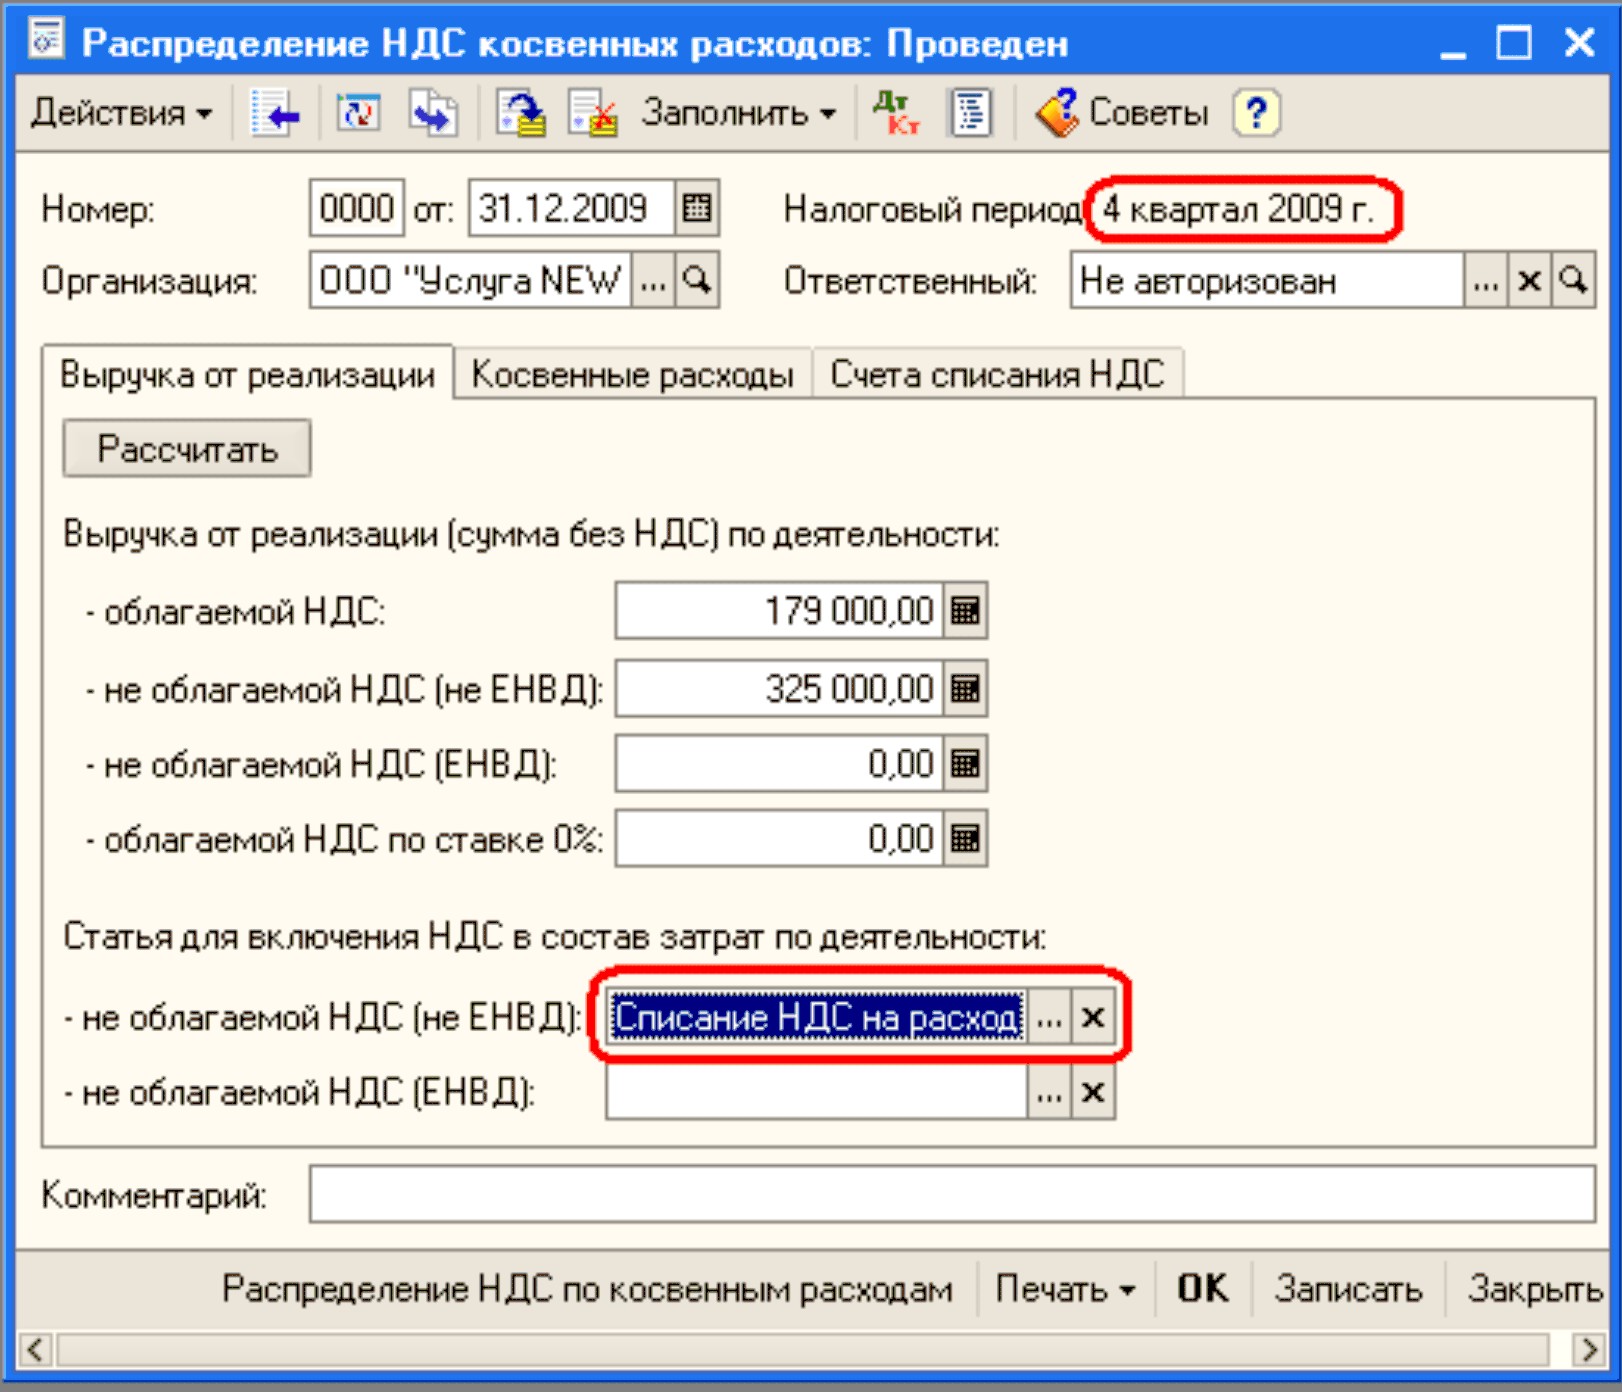Viewport: 1622px width, 1392px height.
Task: Open calculator for 325 000,00 field
Action: tap(965, 688)
